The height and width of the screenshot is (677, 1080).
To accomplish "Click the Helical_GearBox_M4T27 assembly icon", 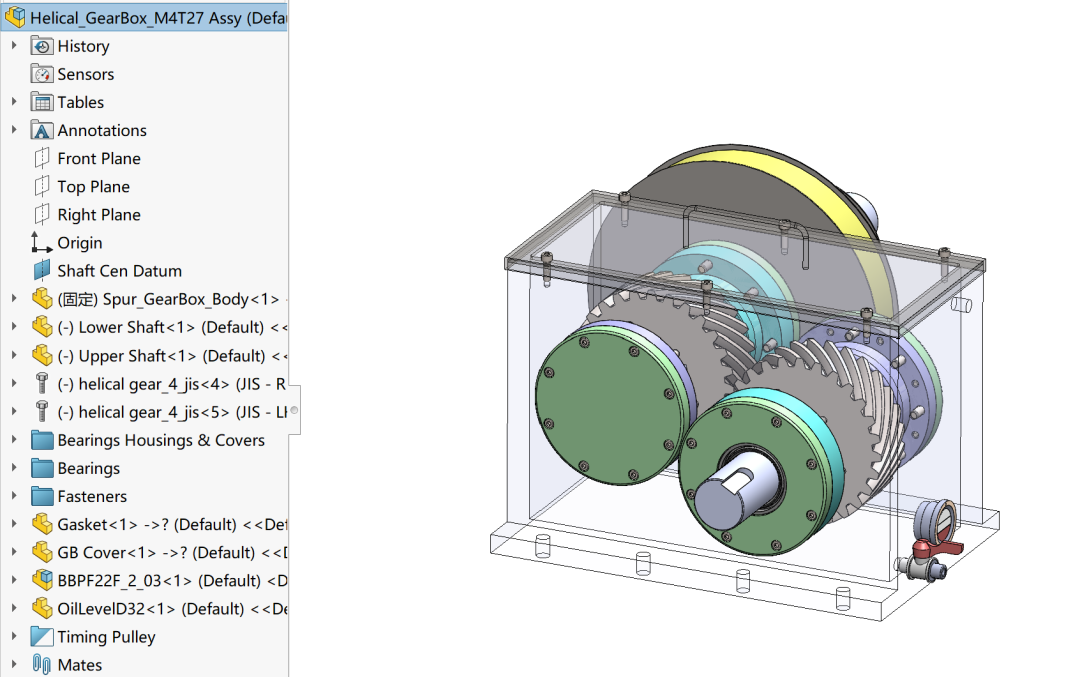I will [x=14, y=17].
